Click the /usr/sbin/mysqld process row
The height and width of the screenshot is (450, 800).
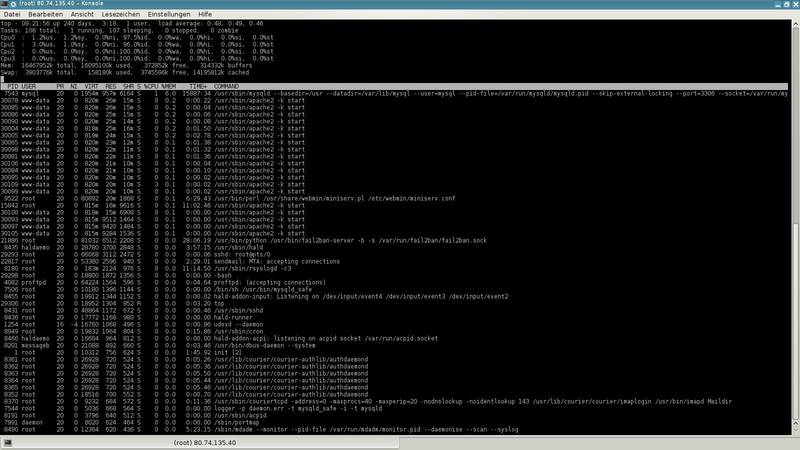(394, 94)
